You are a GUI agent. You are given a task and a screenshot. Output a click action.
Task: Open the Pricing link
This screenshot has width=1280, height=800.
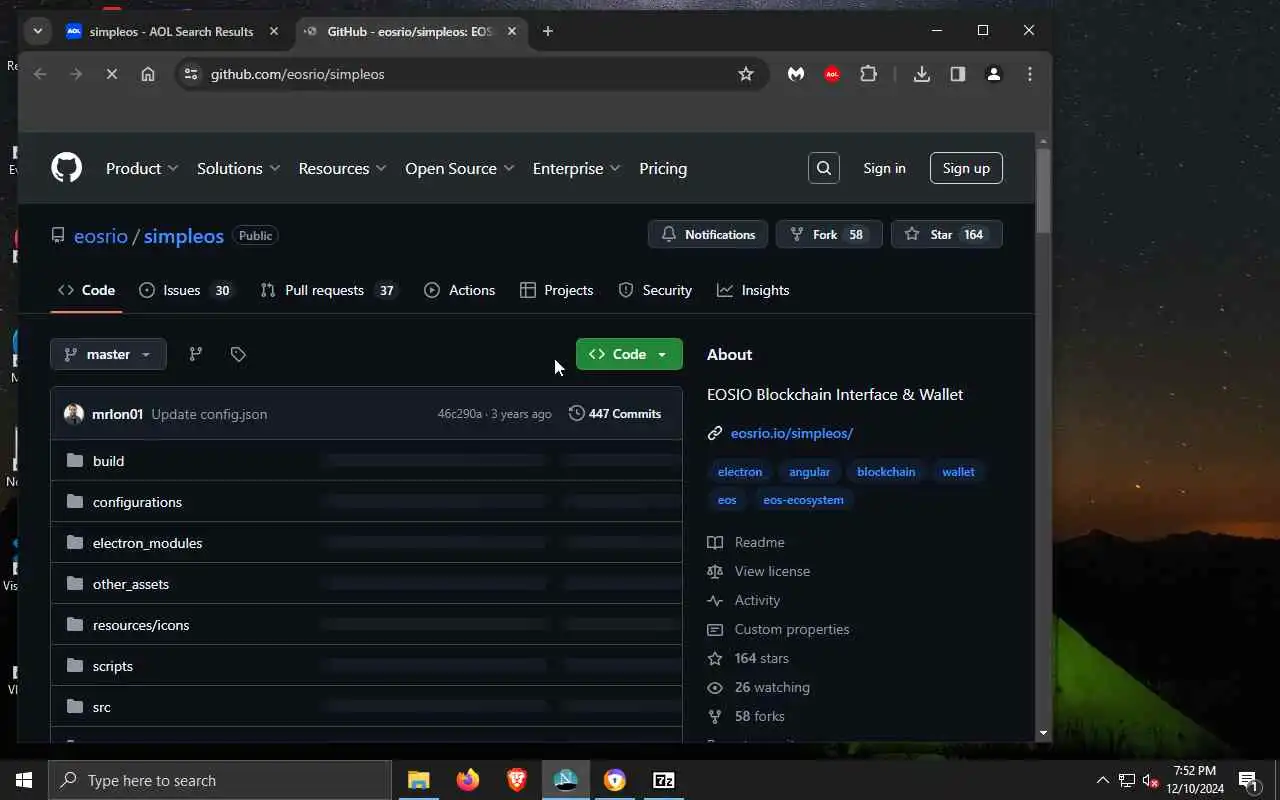663,168
